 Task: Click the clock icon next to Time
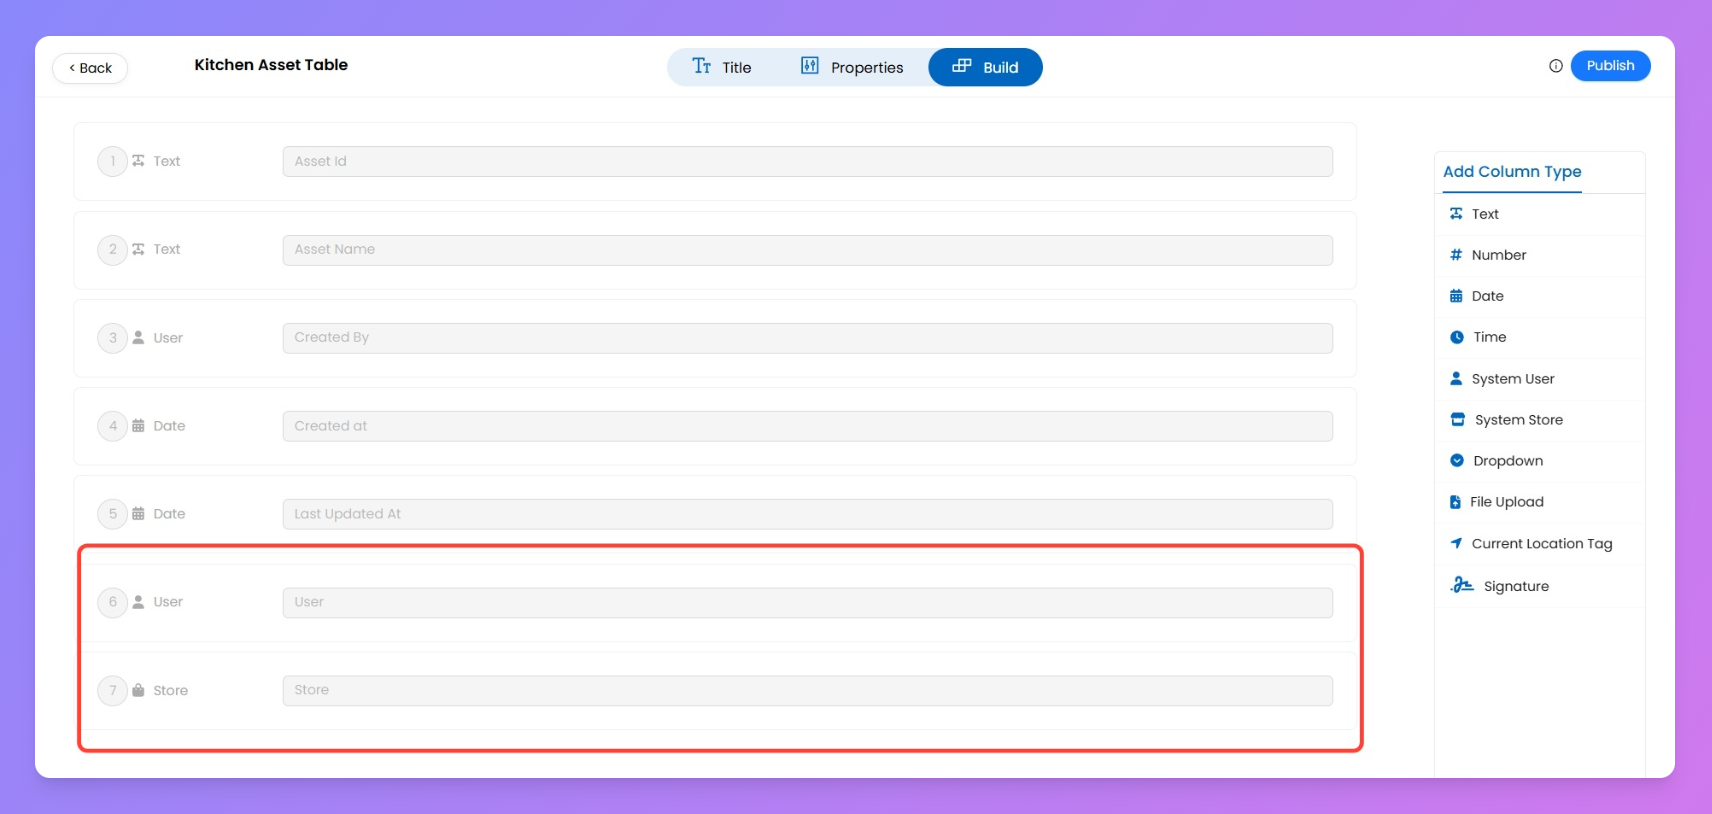[x=1457, y=337]
